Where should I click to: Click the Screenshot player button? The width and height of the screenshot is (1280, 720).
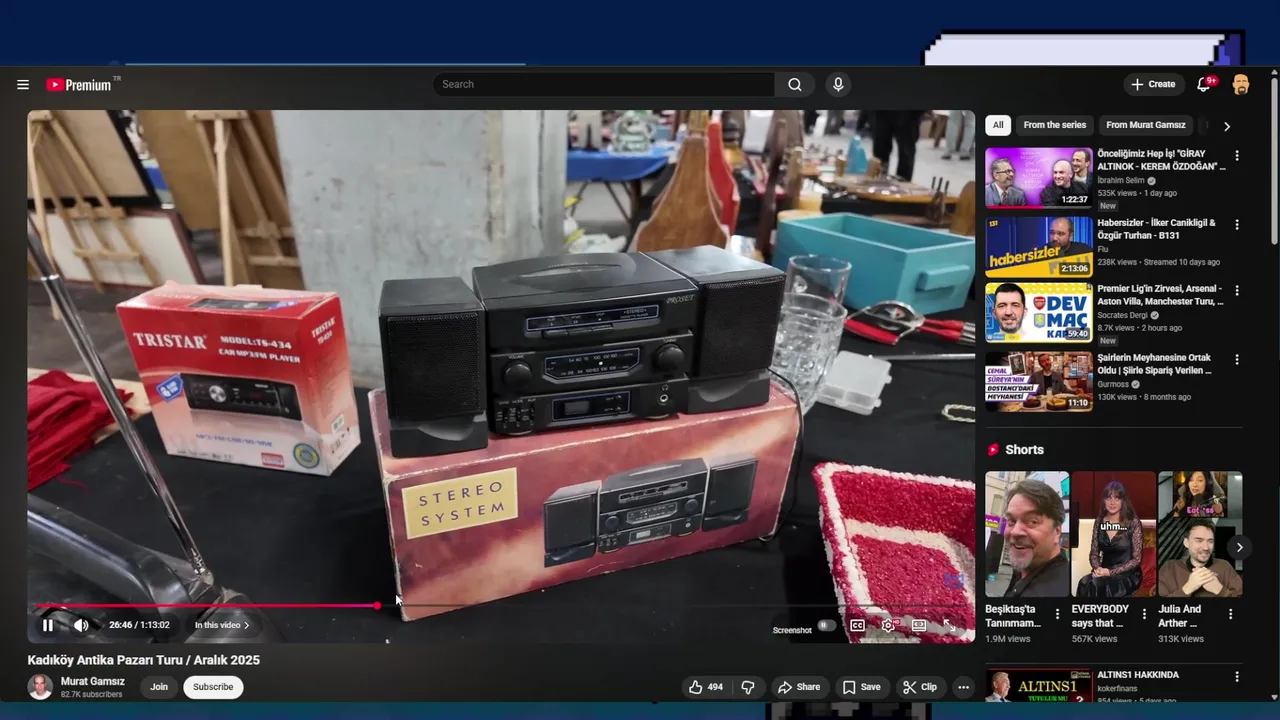(792, 630)
